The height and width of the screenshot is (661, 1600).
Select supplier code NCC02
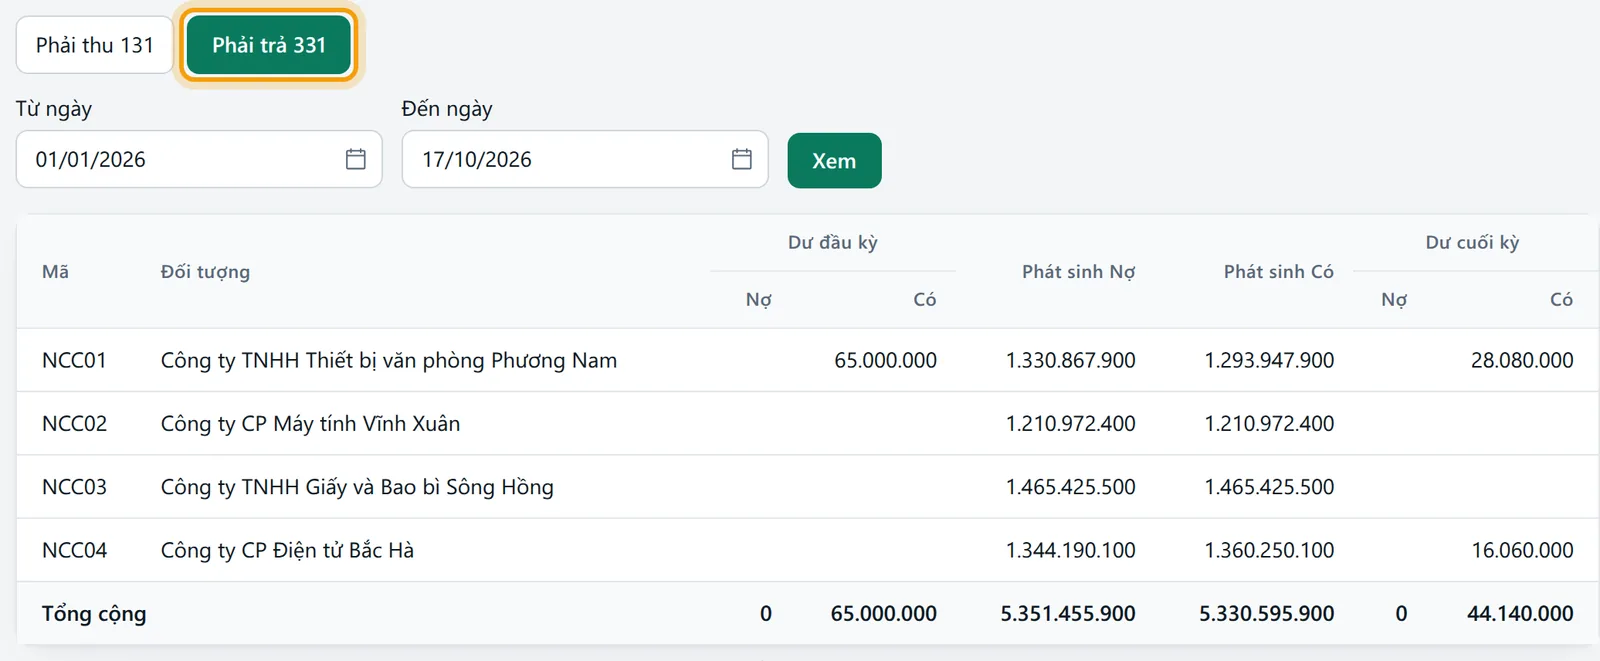click(74, 423)
